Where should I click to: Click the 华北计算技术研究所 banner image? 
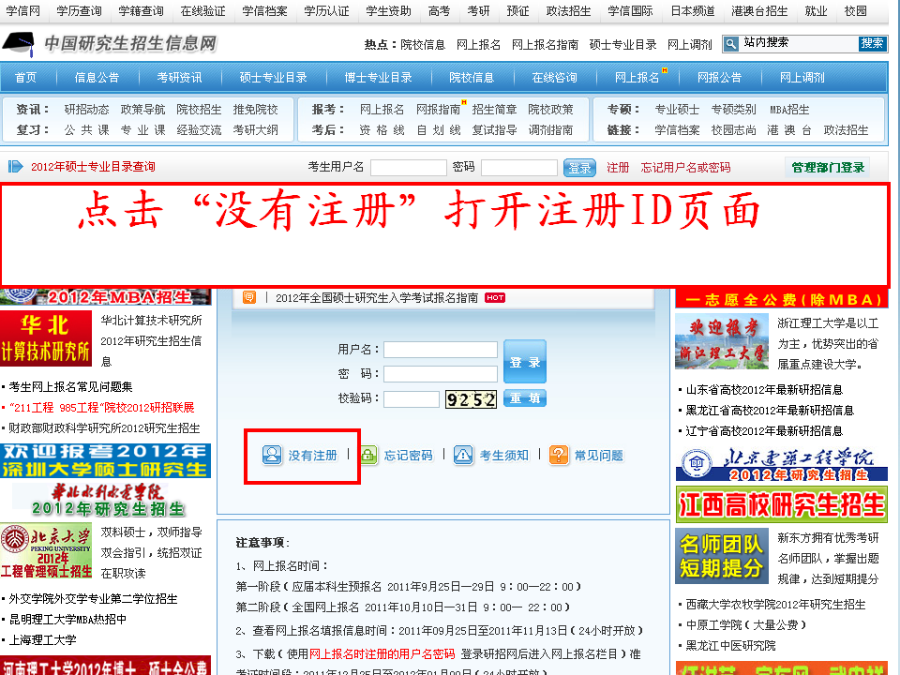click(x=46, y=339)
